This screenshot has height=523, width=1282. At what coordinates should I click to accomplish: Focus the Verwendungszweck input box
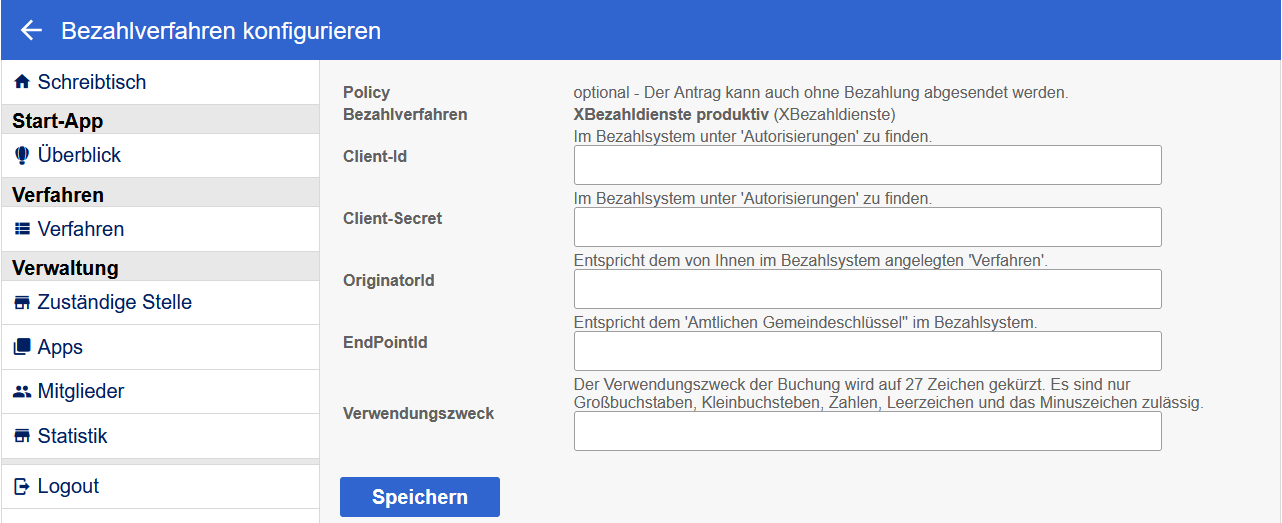click(867, 431)
